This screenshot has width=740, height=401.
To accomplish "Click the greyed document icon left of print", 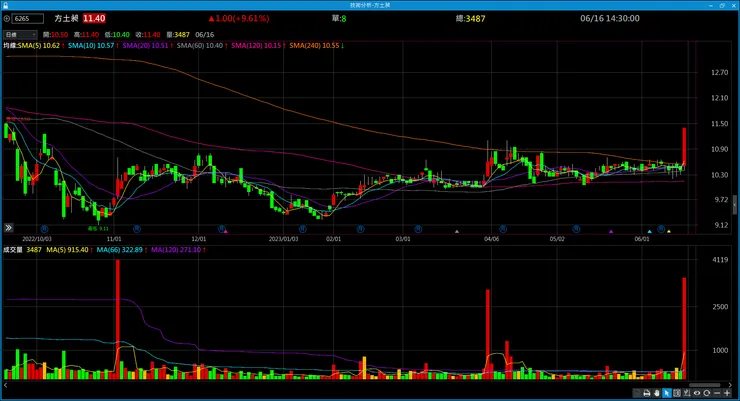I will 637,393.
